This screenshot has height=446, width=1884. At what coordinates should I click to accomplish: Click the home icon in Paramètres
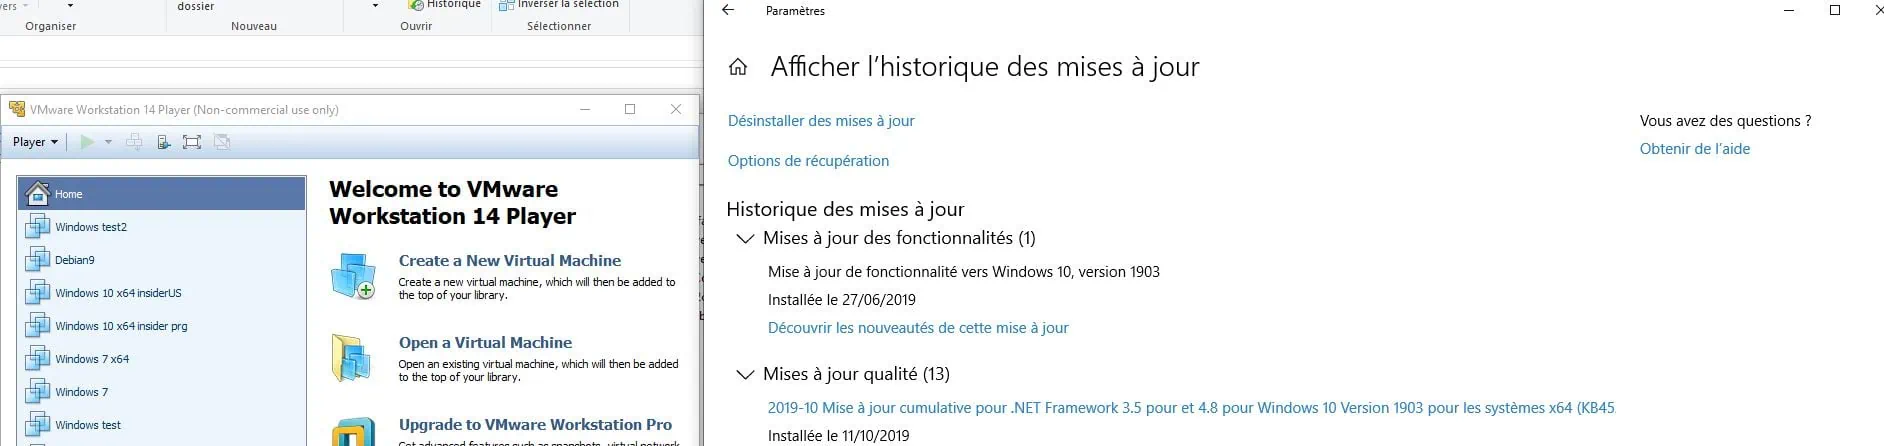pyautogui.click(x=738, y=67)
